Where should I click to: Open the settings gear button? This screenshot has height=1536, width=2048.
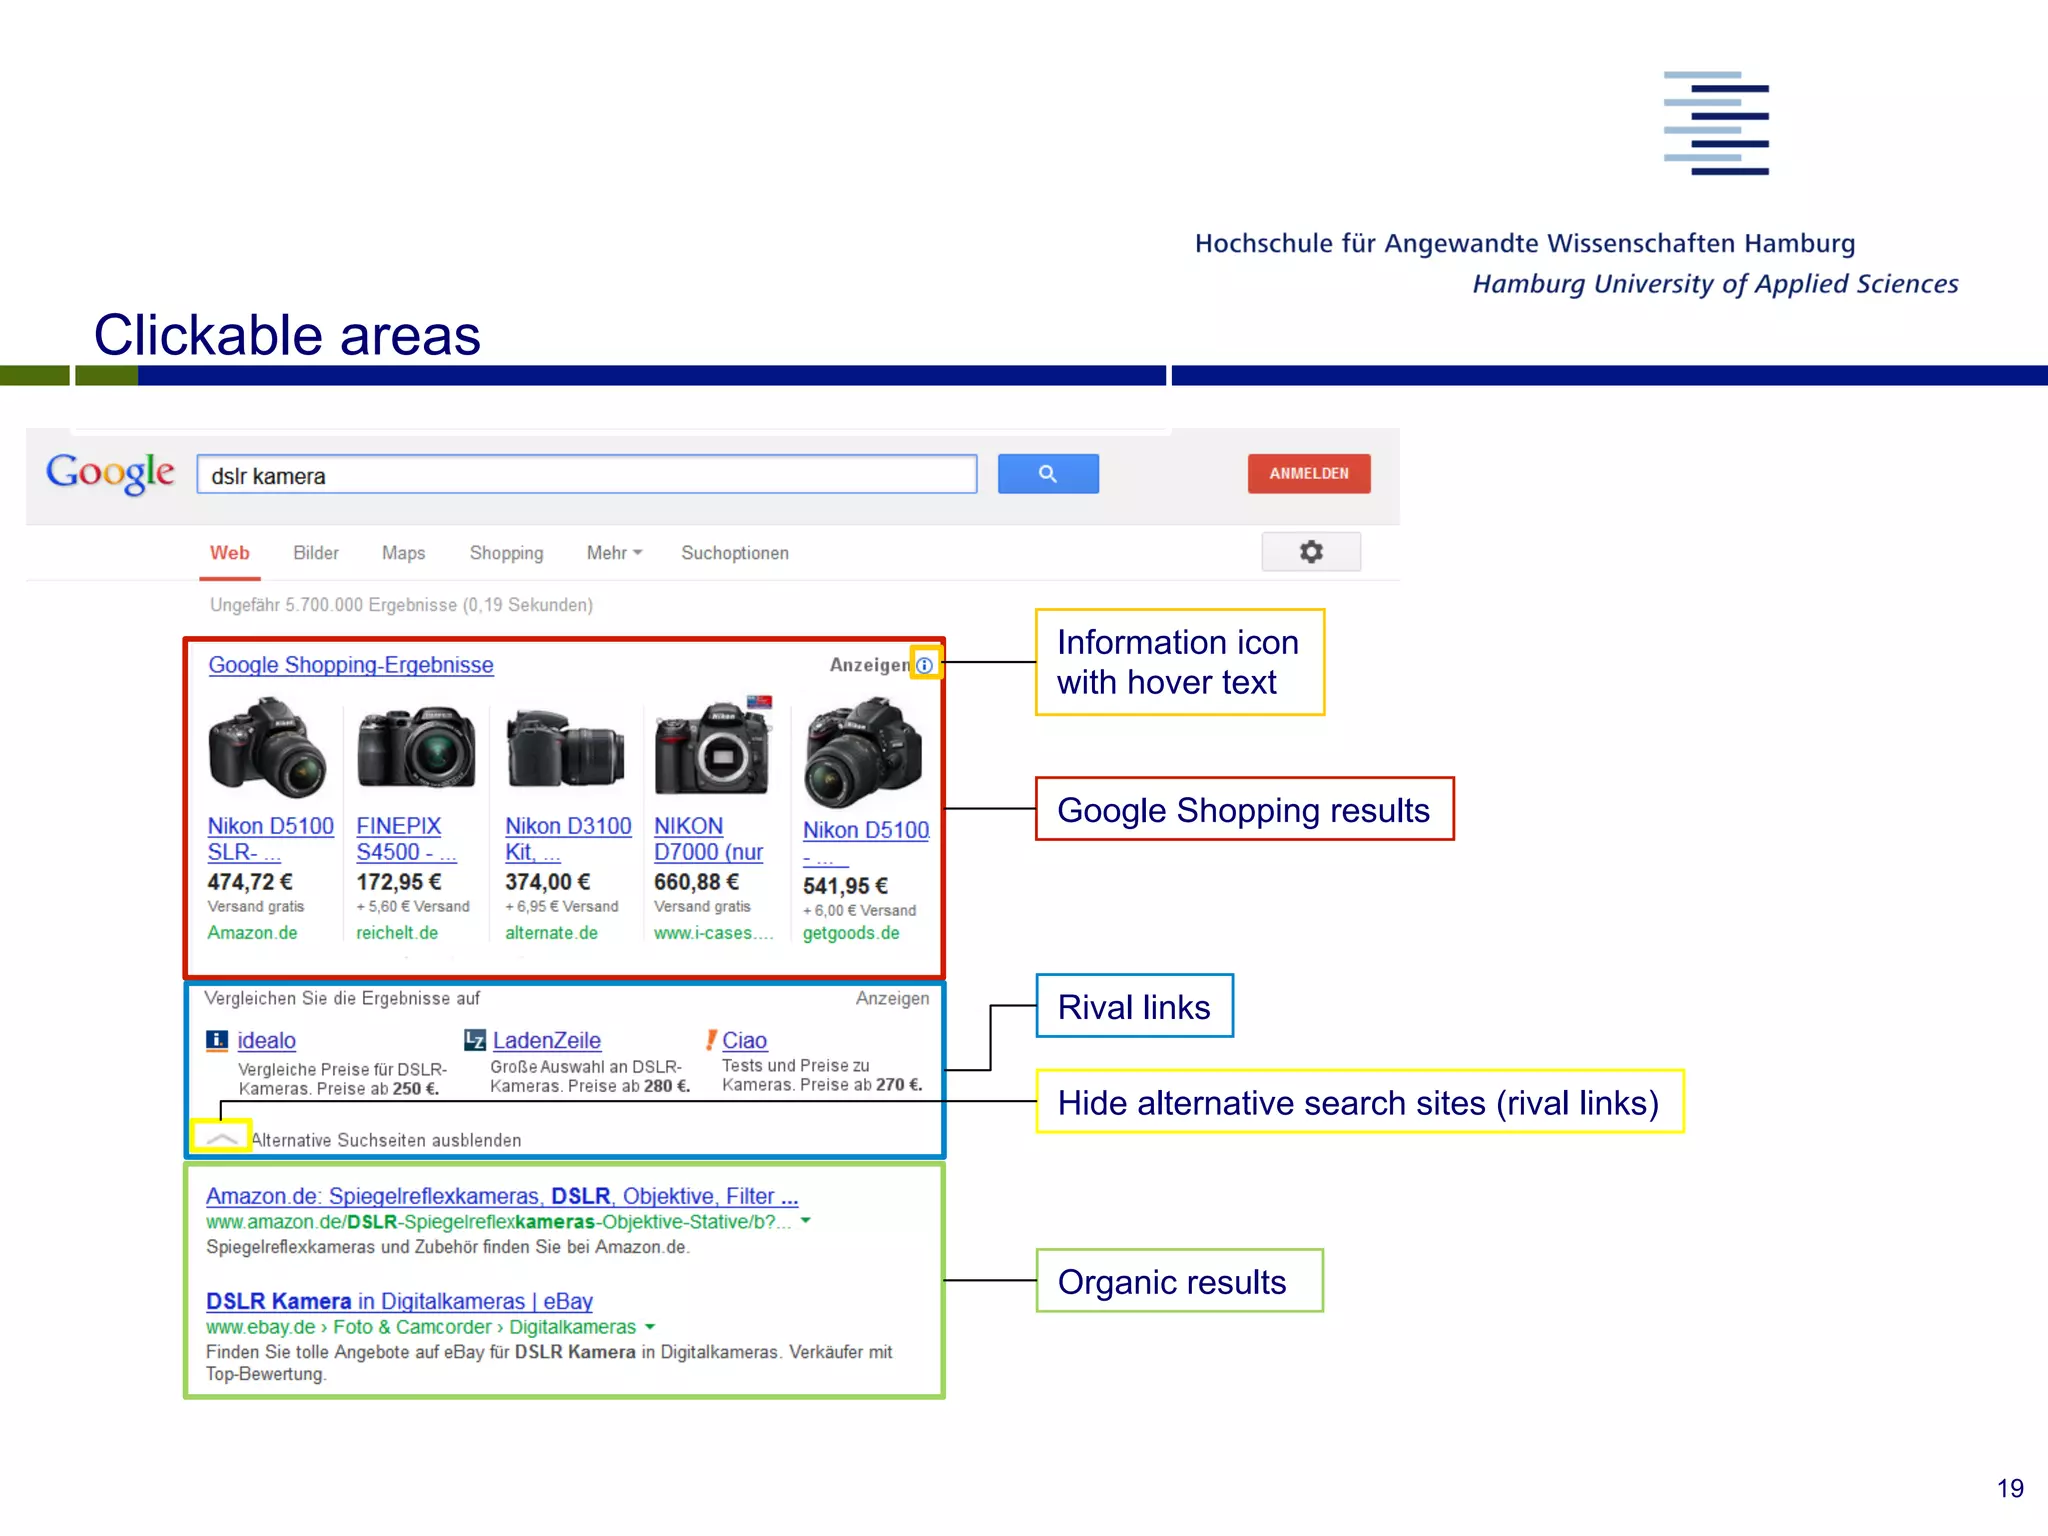pyautogui.click(x=1310, y=552)
